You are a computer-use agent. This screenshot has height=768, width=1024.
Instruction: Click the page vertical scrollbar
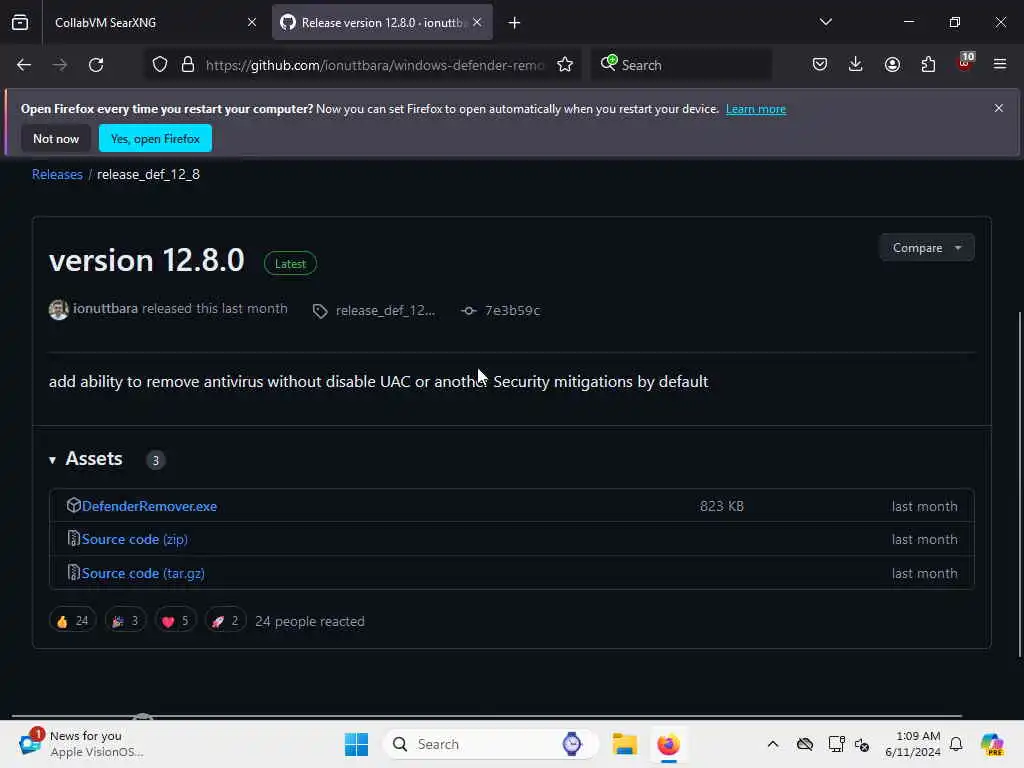point(1019,483)
